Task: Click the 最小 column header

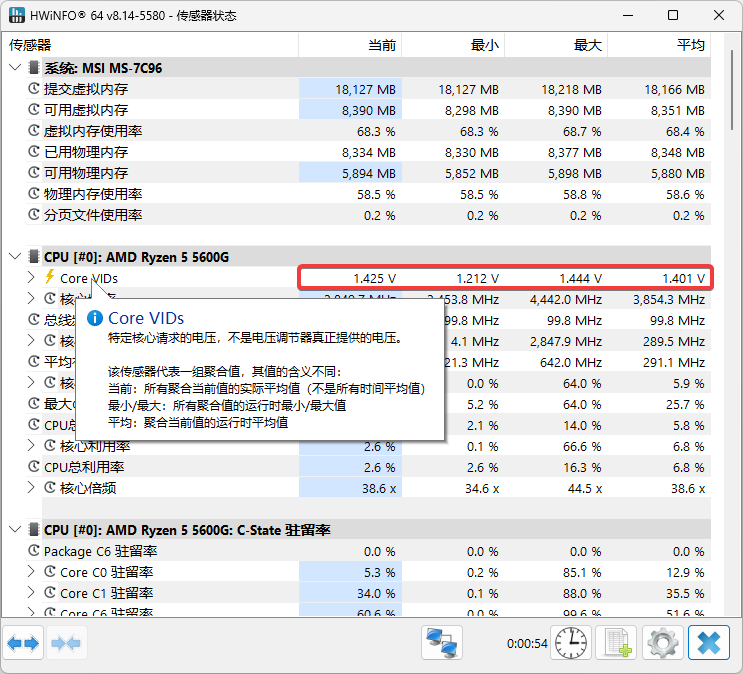Action: pos(453,45)
